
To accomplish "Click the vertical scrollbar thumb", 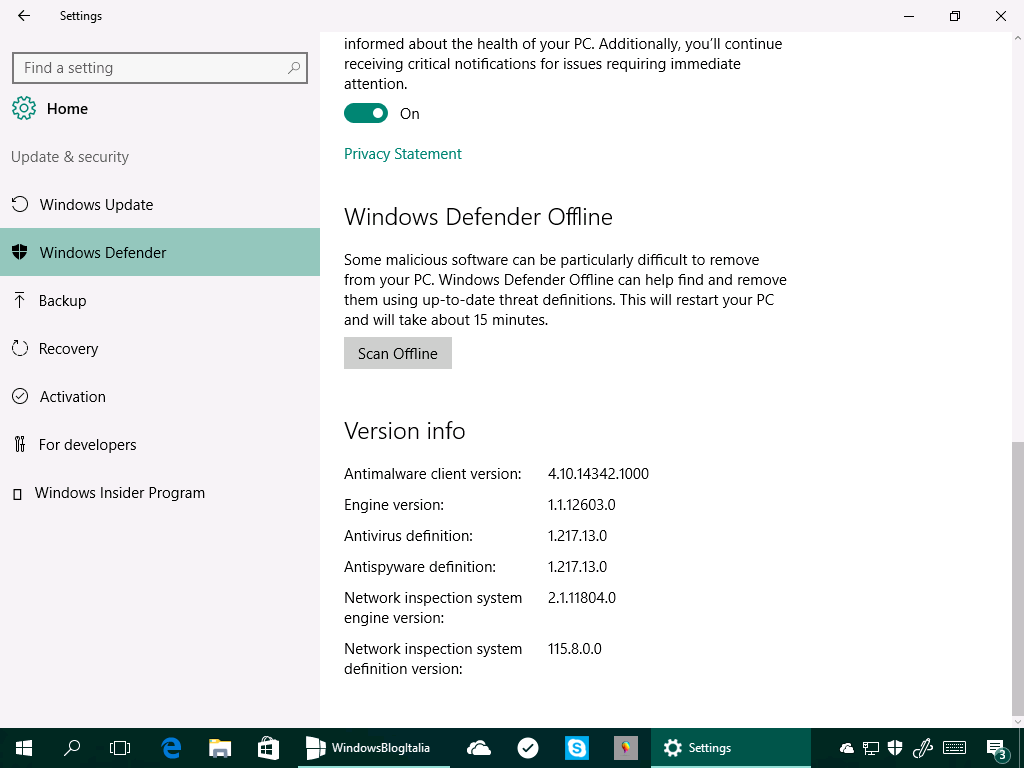I will pos(1017,577).
